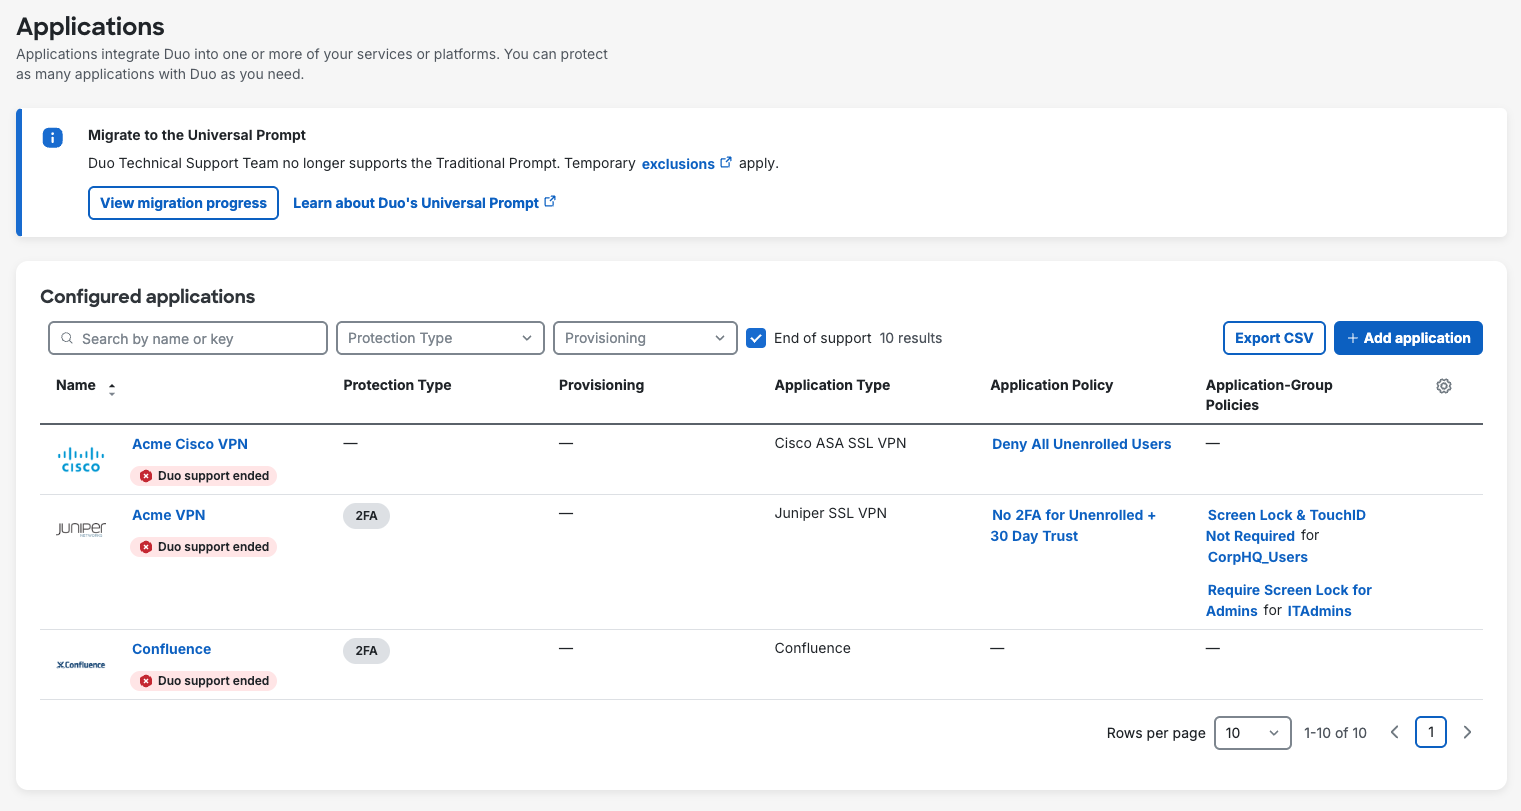The image size is (1521, 811).
Task: Select page 1 in pagination
Action: point(1431,733)
